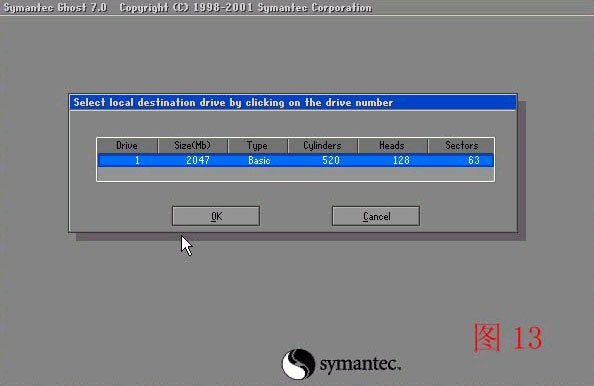Screen dimensions: 594x386
Task: Click the Sectors column header
Action: click(461, 145)
